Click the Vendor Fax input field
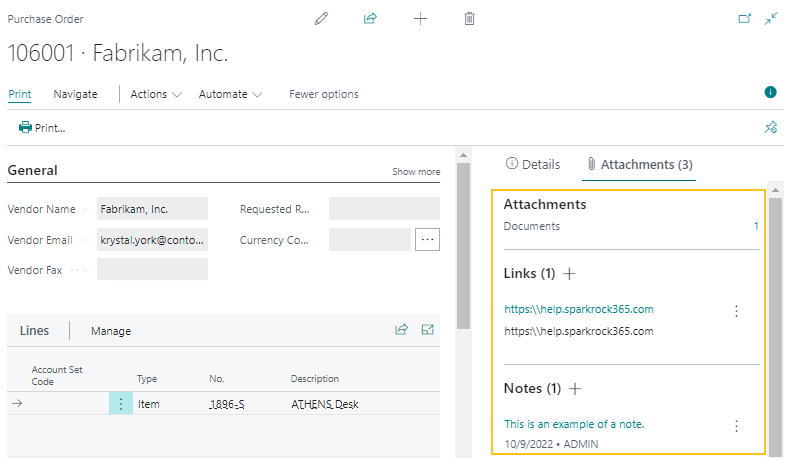 (x=152, y=270)
